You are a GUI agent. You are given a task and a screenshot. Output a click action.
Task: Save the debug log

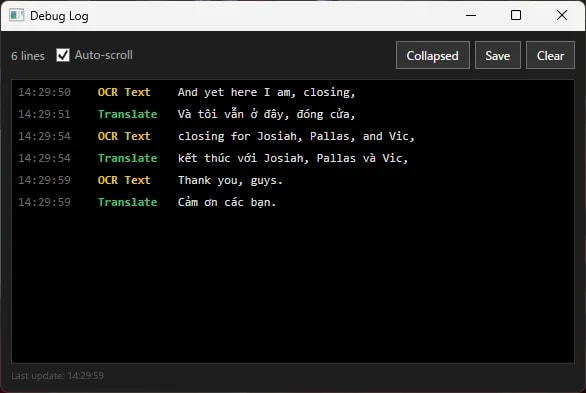point(497,55)
